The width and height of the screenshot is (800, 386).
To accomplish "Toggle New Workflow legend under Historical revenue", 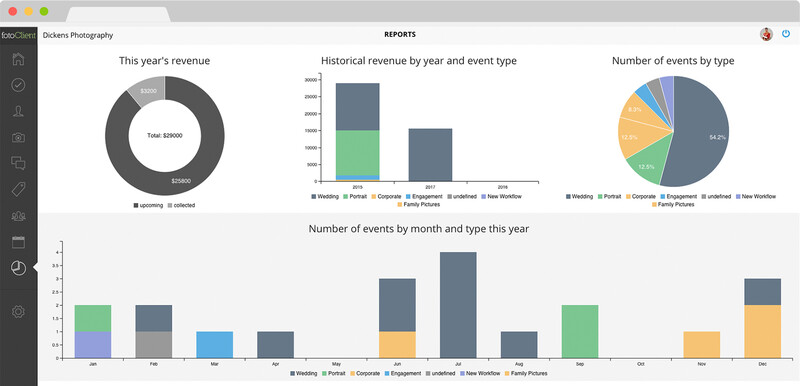I will tap(501, 196).
